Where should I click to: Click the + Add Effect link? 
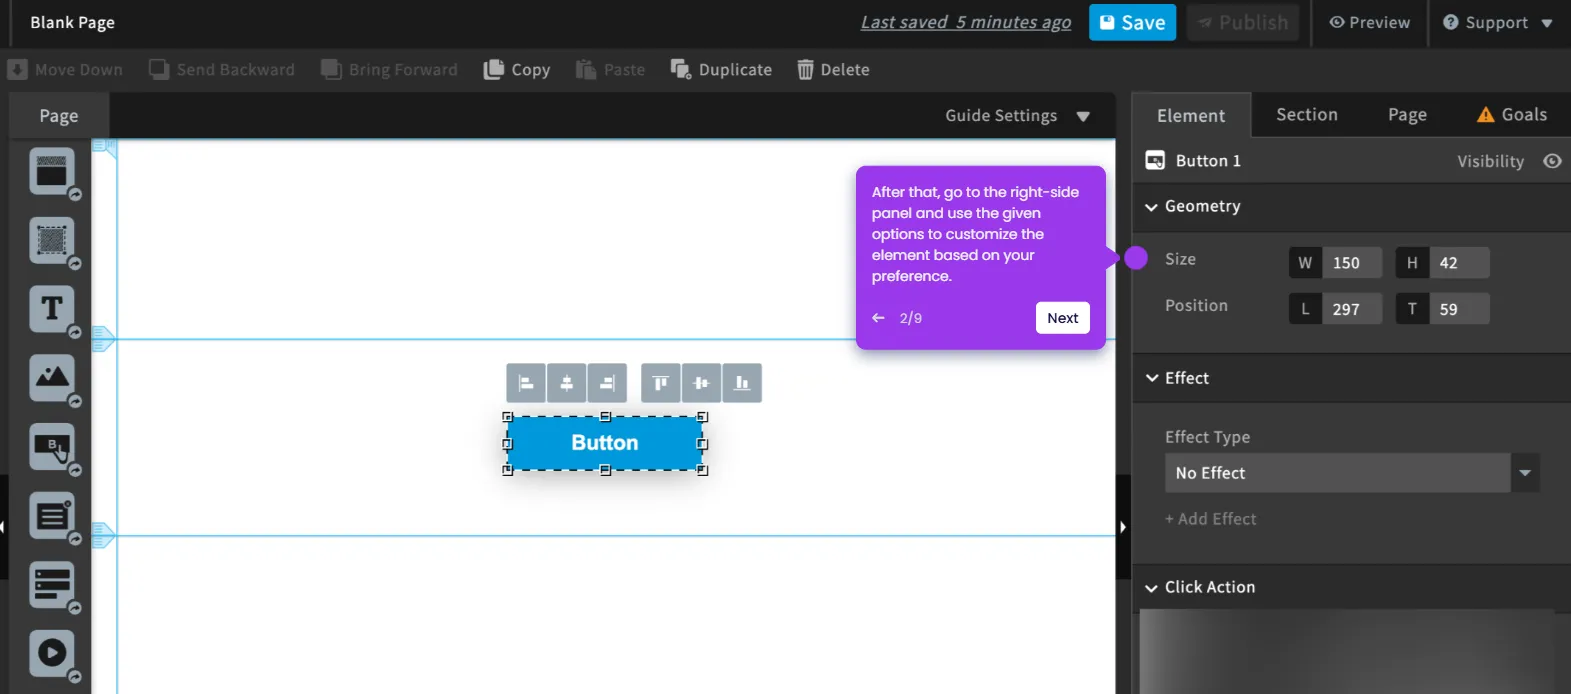[x=1210, y=519]
